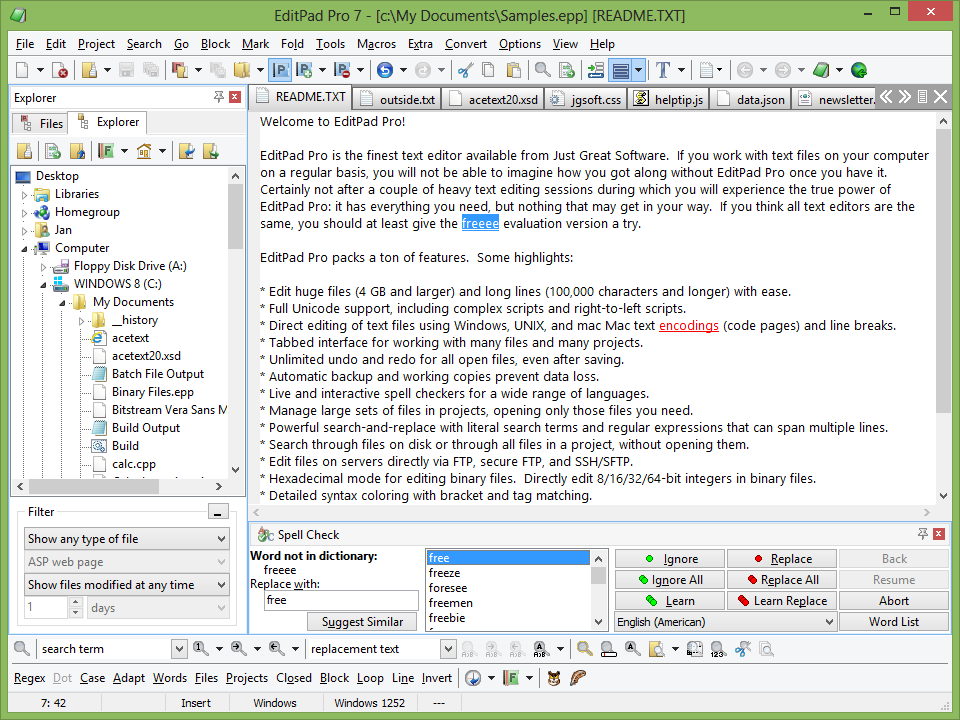This screenshot has width=960, height=720.
Task: Click the Open file folder icon
Action: (89, 70)
